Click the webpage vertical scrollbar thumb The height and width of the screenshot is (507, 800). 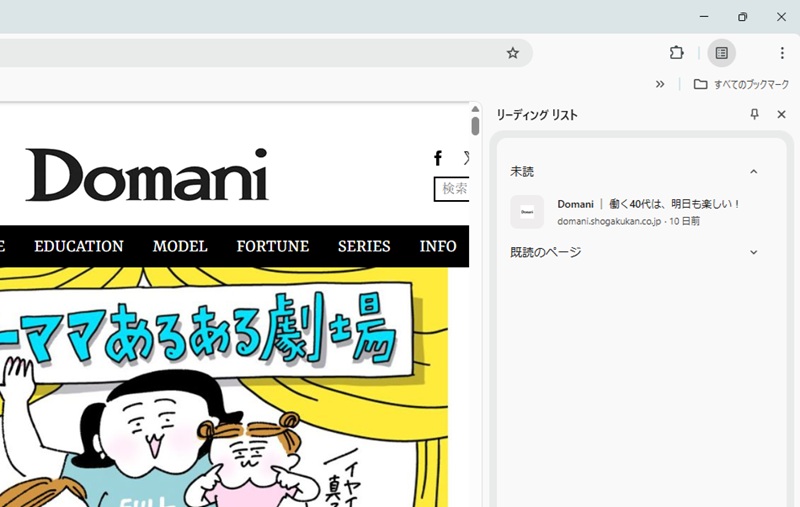(475, 126)
